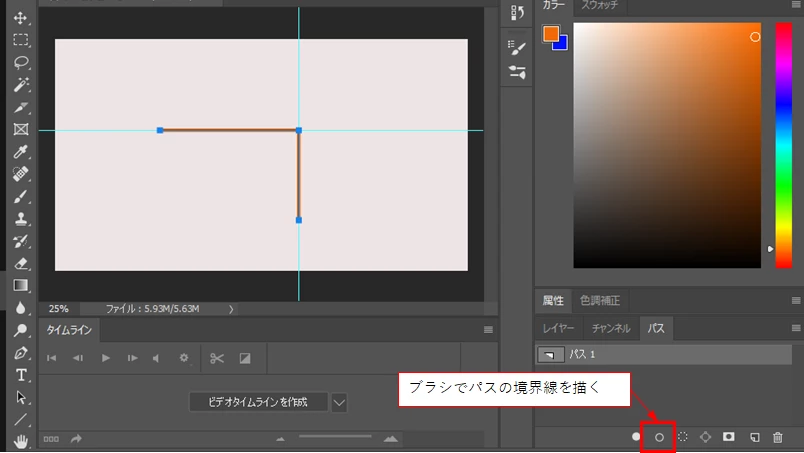Select the Clone Stamp tool
Screen dimensions: 804x453
(x=21, y=219)
